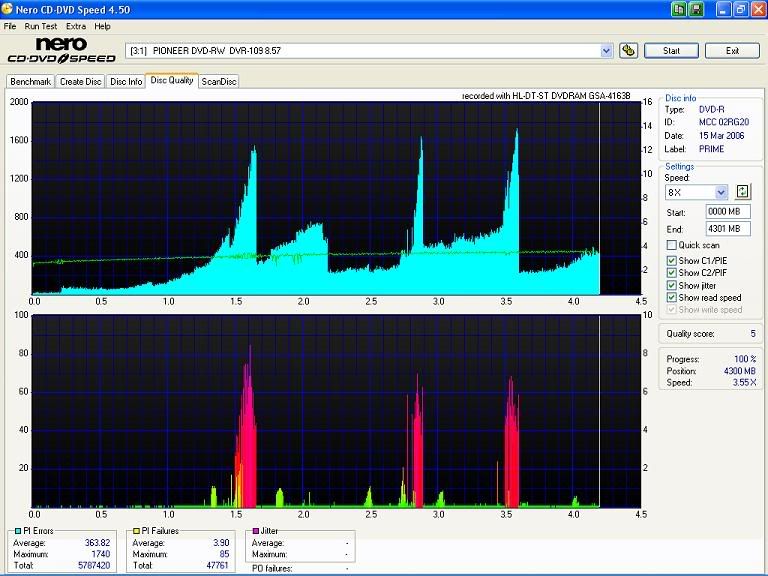The width and height of the screenshot is (768, 576).
Task: Click PI Errors total 5787420
Action: point(94,565)
